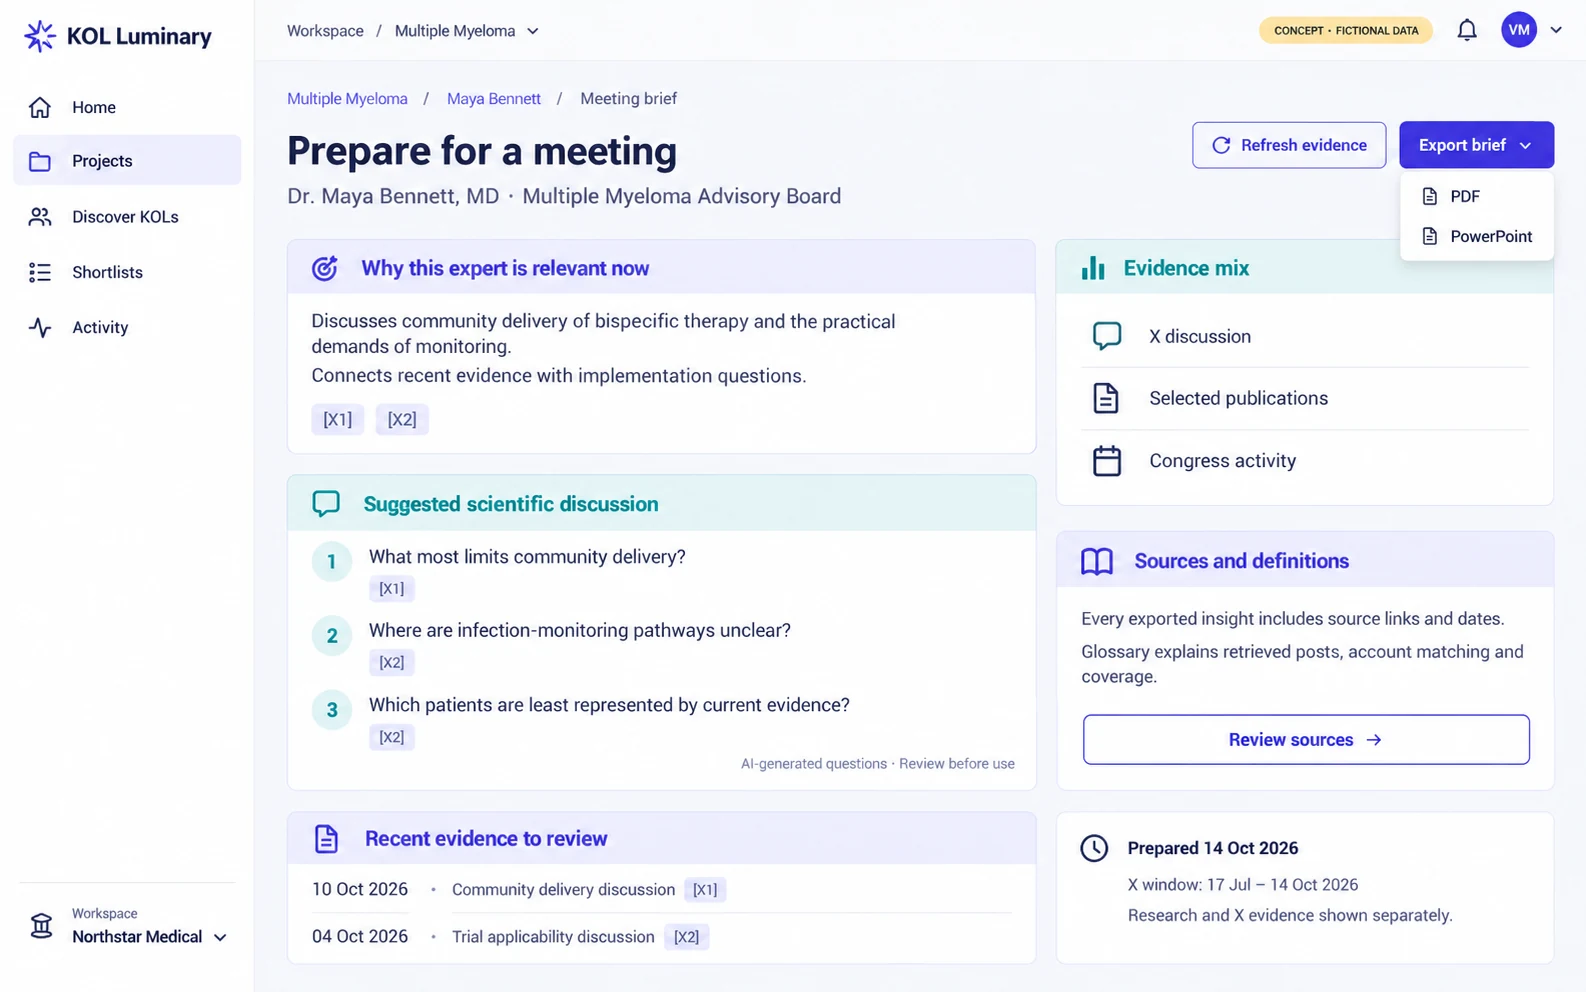
Task: Click the "Congress activity" row text
Action: click(1222, 461)
